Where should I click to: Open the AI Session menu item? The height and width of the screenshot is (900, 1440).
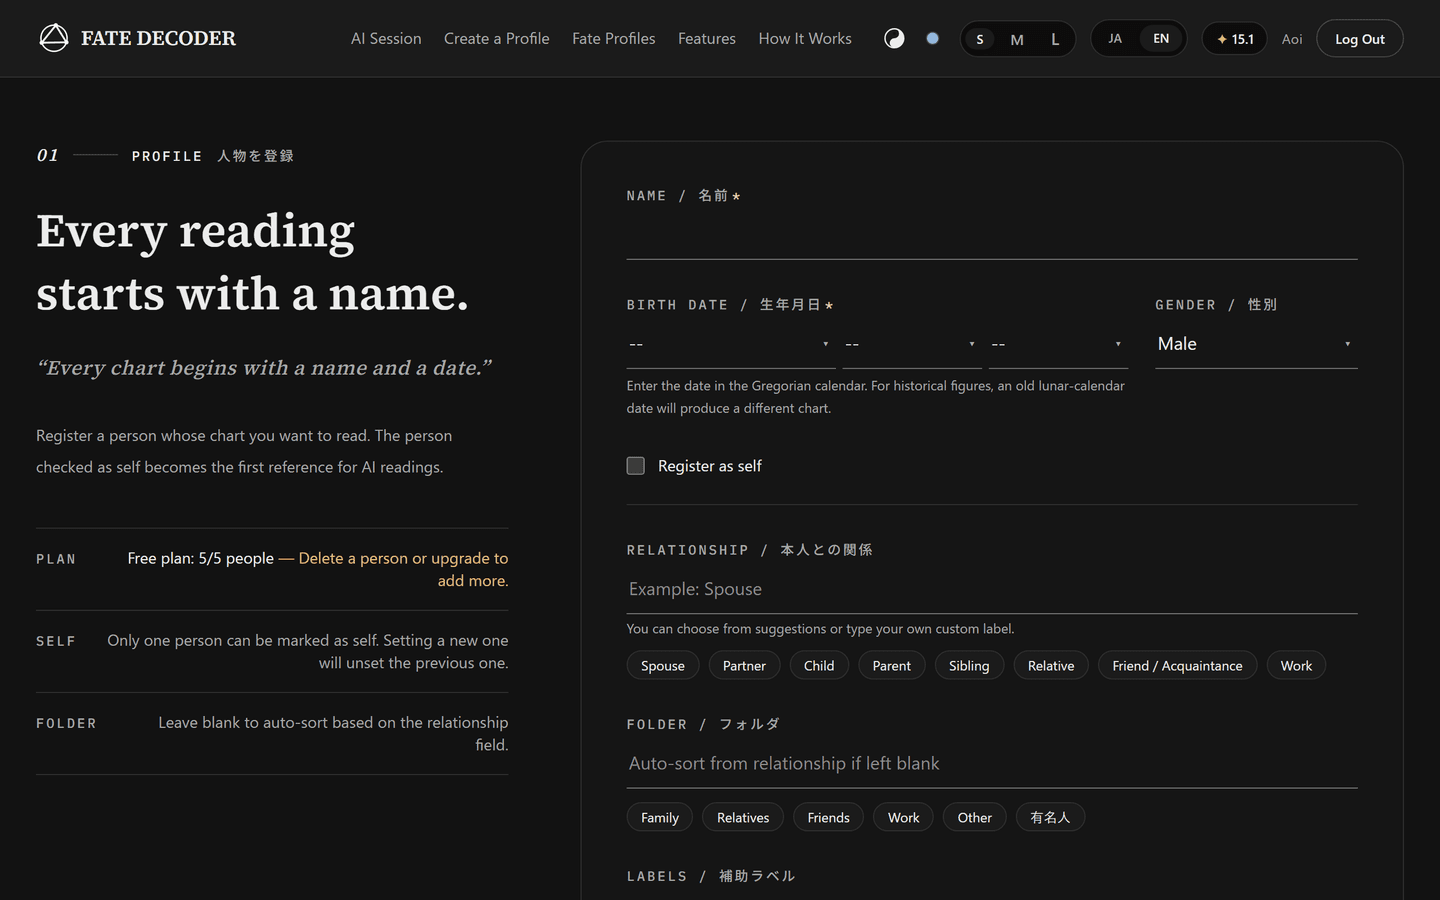(x=386, y=38)
